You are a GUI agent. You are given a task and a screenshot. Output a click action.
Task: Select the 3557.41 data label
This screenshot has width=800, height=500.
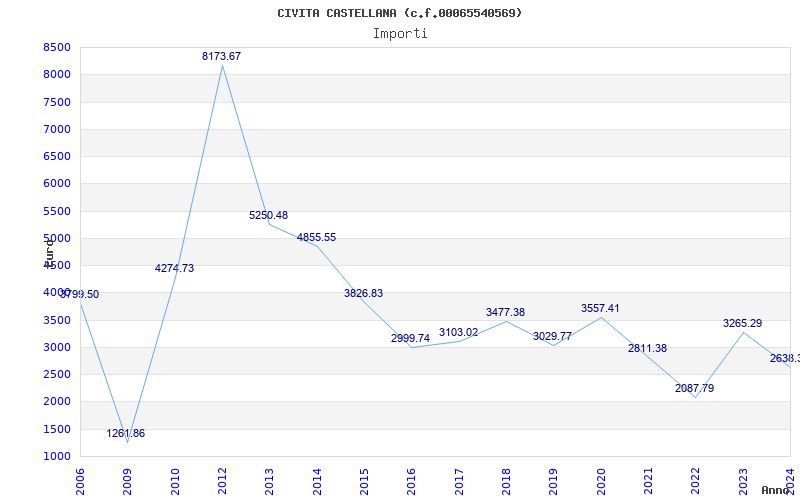point(600,309)
